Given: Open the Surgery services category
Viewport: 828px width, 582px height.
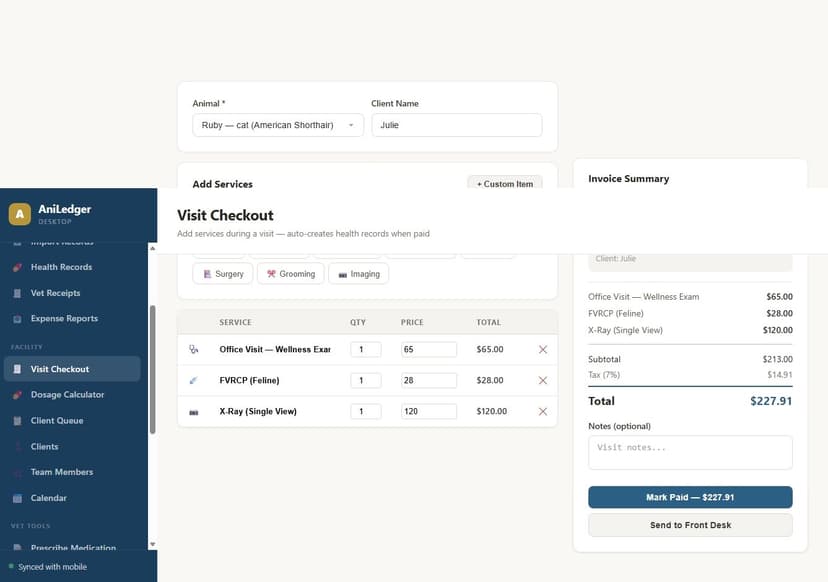Looking at the screenshot, I should tap(222, 273).
